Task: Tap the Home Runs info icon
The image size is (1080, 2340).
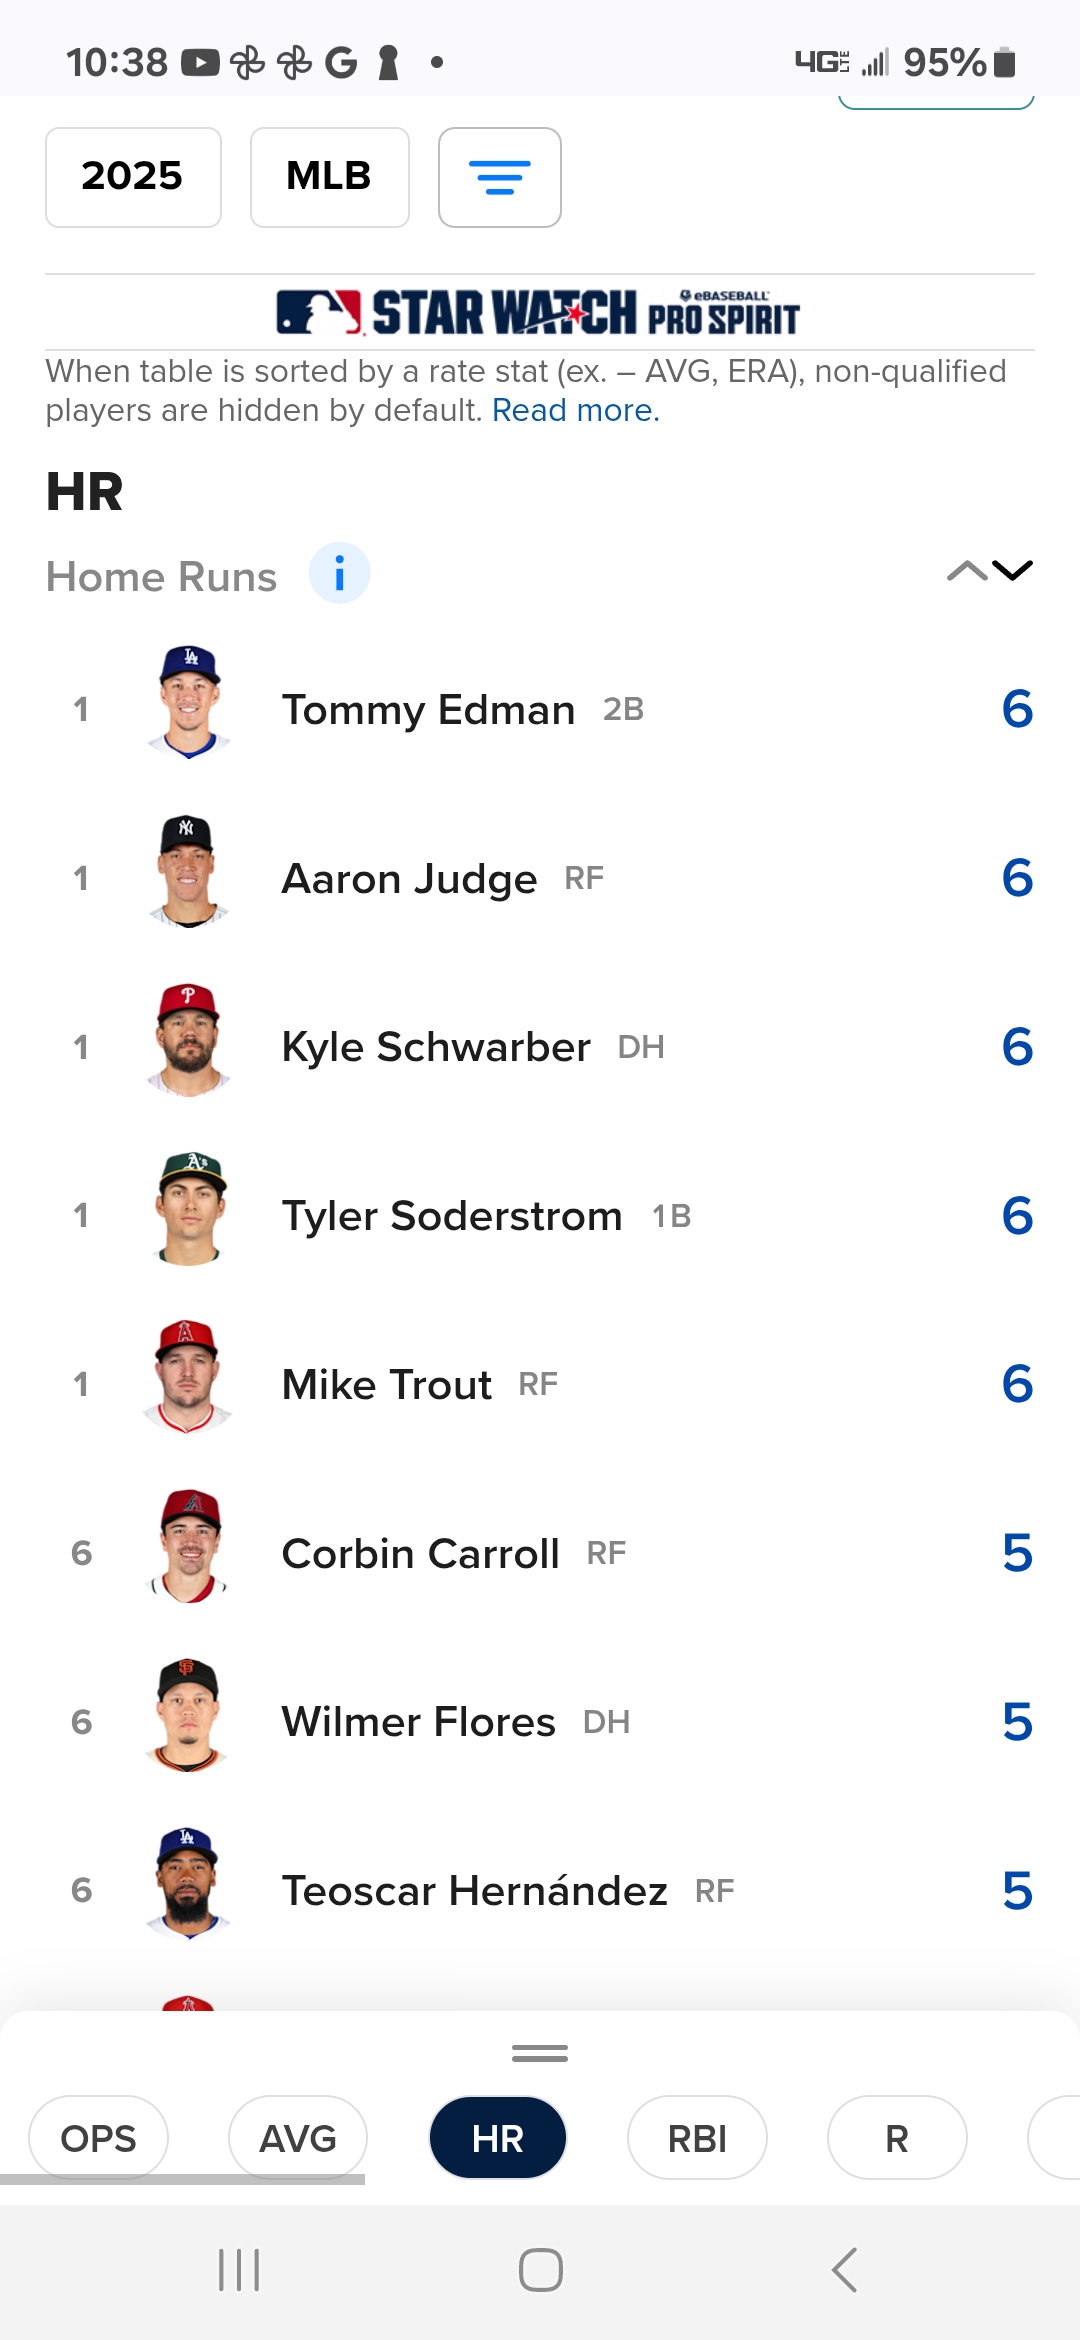Action: [339, 574]
